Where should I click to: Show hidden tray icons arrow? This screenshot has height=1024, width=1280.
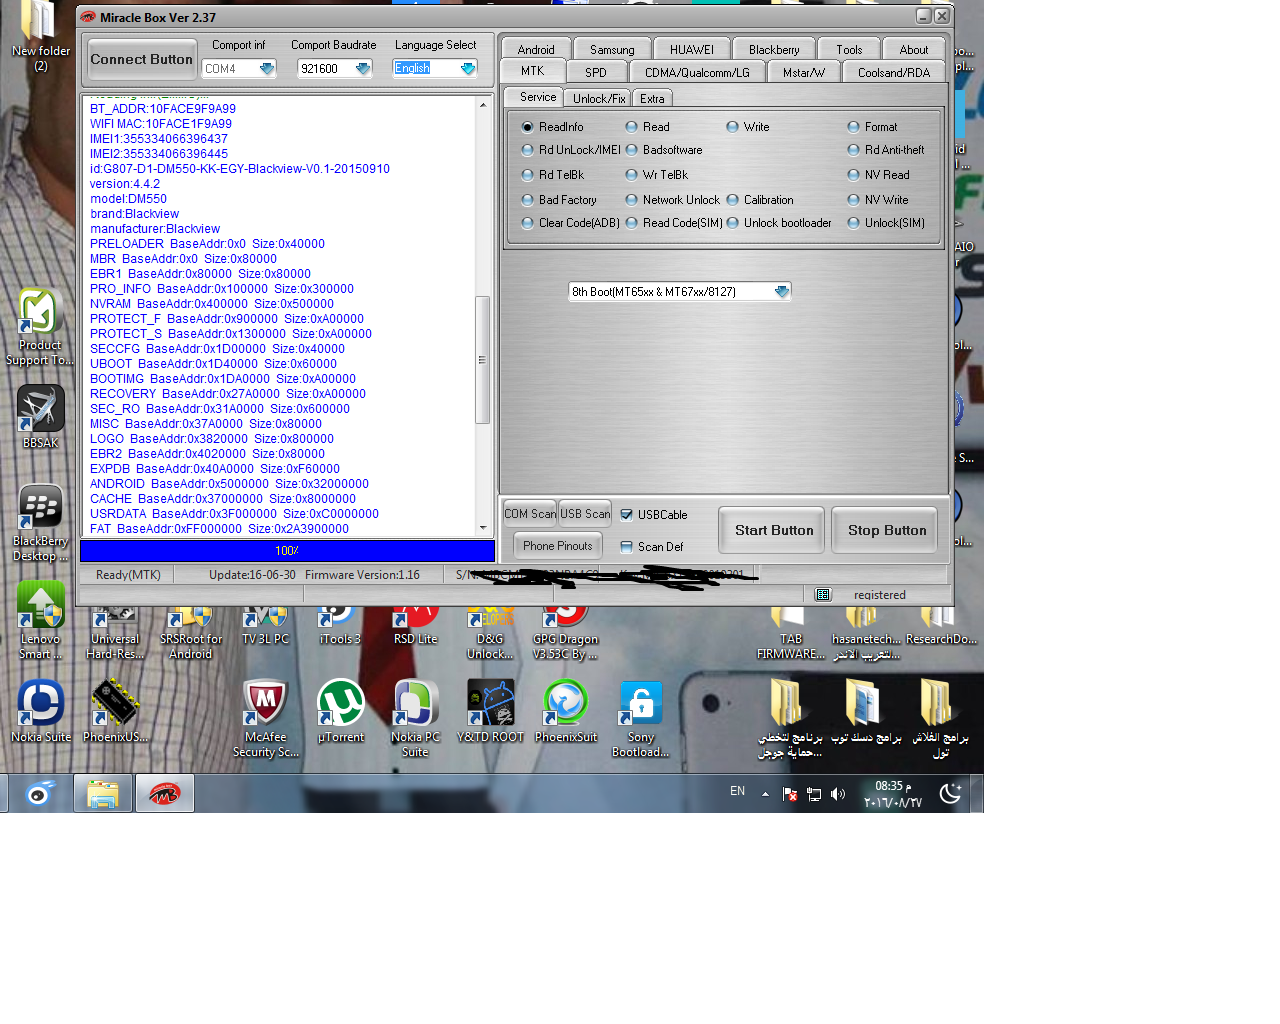pos(765,794)
